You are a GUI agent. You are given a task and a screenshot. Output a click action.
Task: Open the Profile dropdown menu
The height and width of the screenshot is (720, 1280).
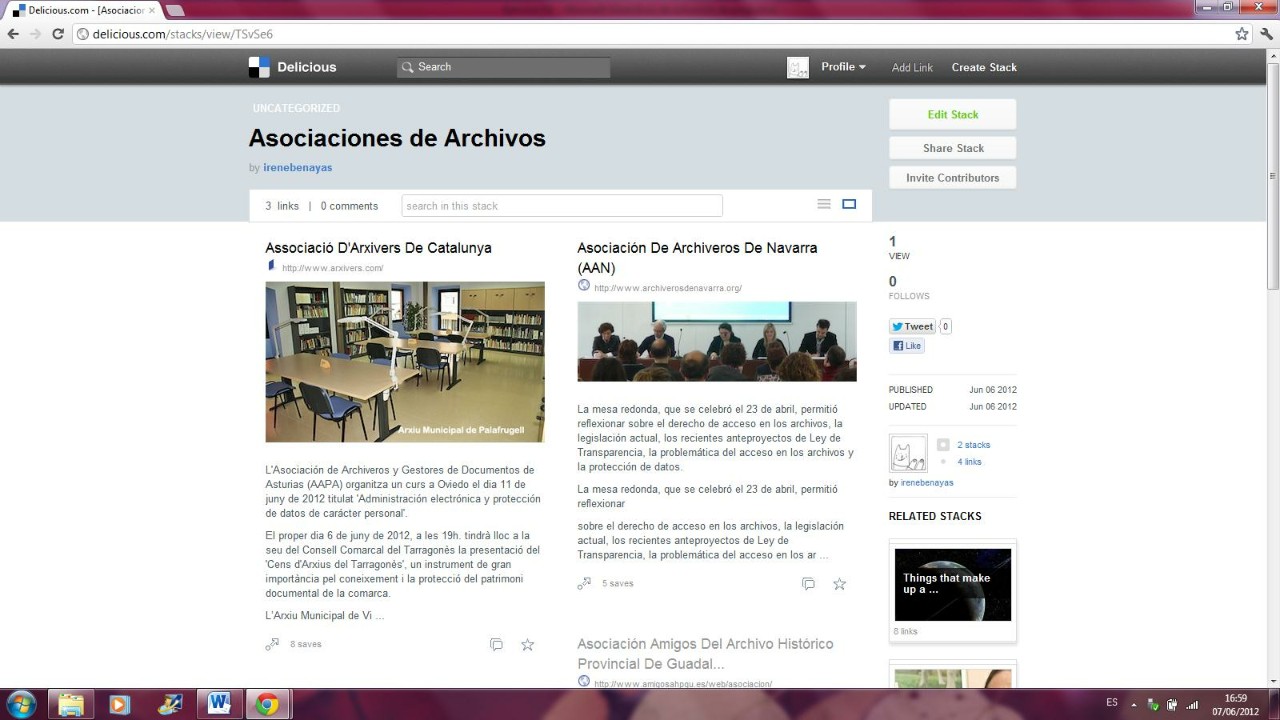843,67
